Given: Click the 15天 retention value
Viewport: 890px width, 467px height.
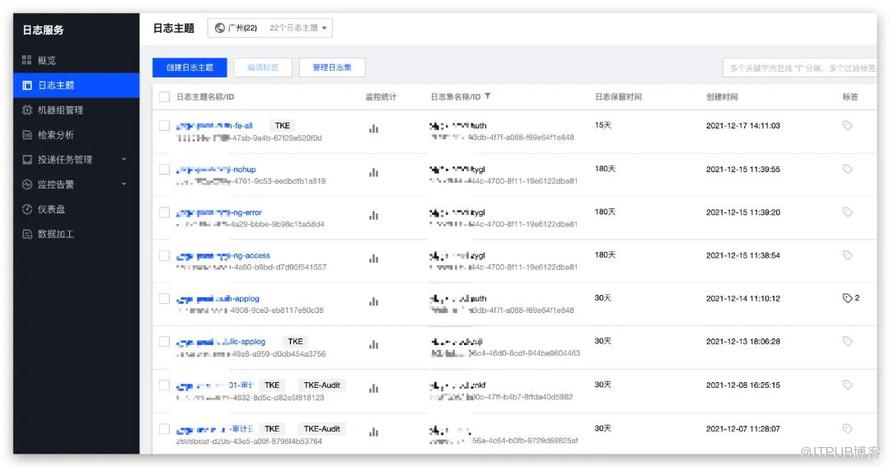Looking at the screenshot, I should (x=603, y=125).
